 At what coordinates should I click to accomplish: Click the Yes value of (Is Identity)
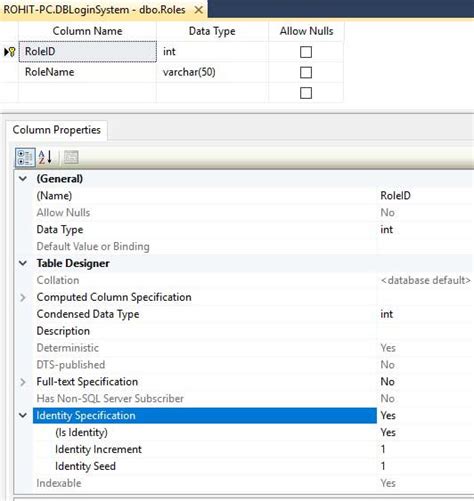pyautogui.click(x=388, y=433)
